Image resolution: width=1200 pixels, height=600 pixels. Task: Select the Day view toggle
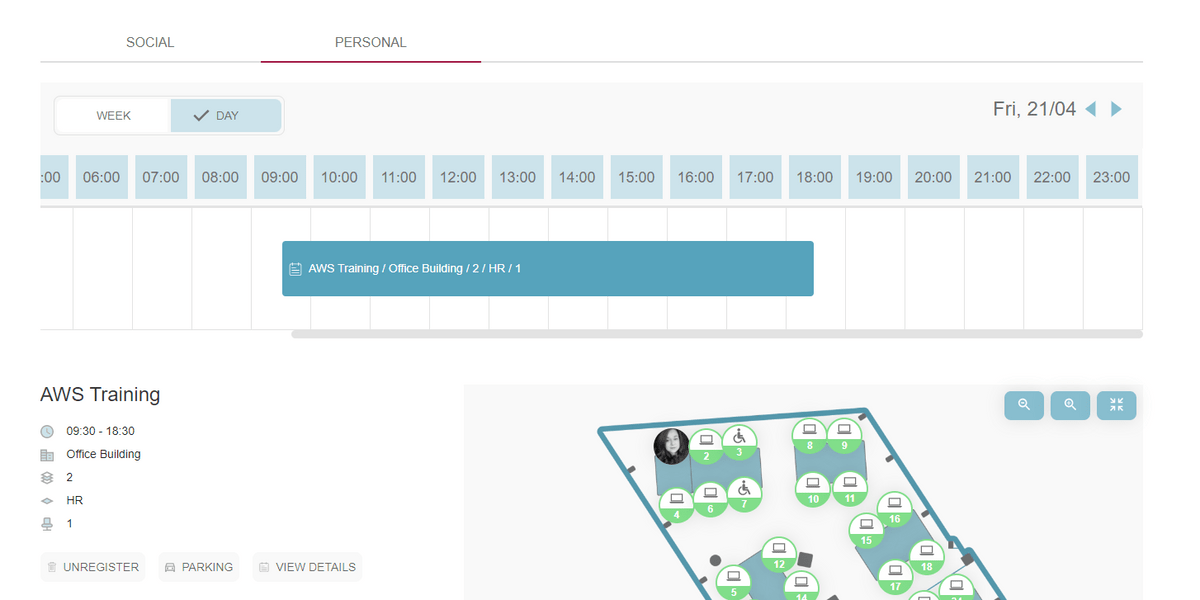click(x=225, y=116)
